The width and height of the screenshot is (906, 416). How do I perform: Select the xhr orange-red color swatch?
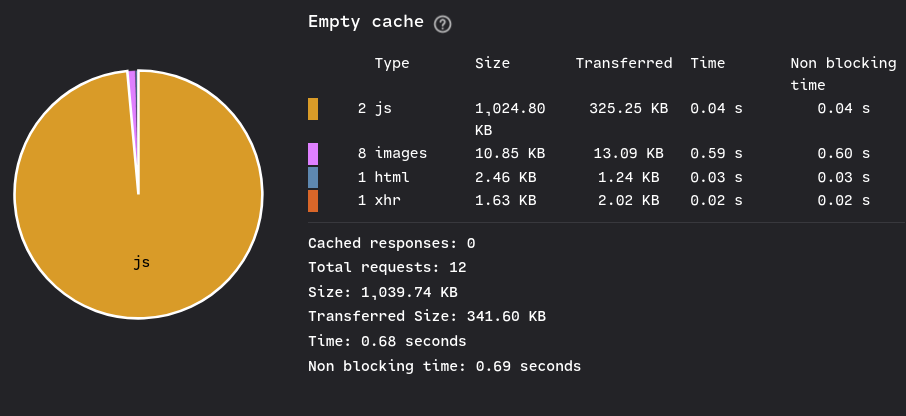pyautogui.click(x=313, y=200)
